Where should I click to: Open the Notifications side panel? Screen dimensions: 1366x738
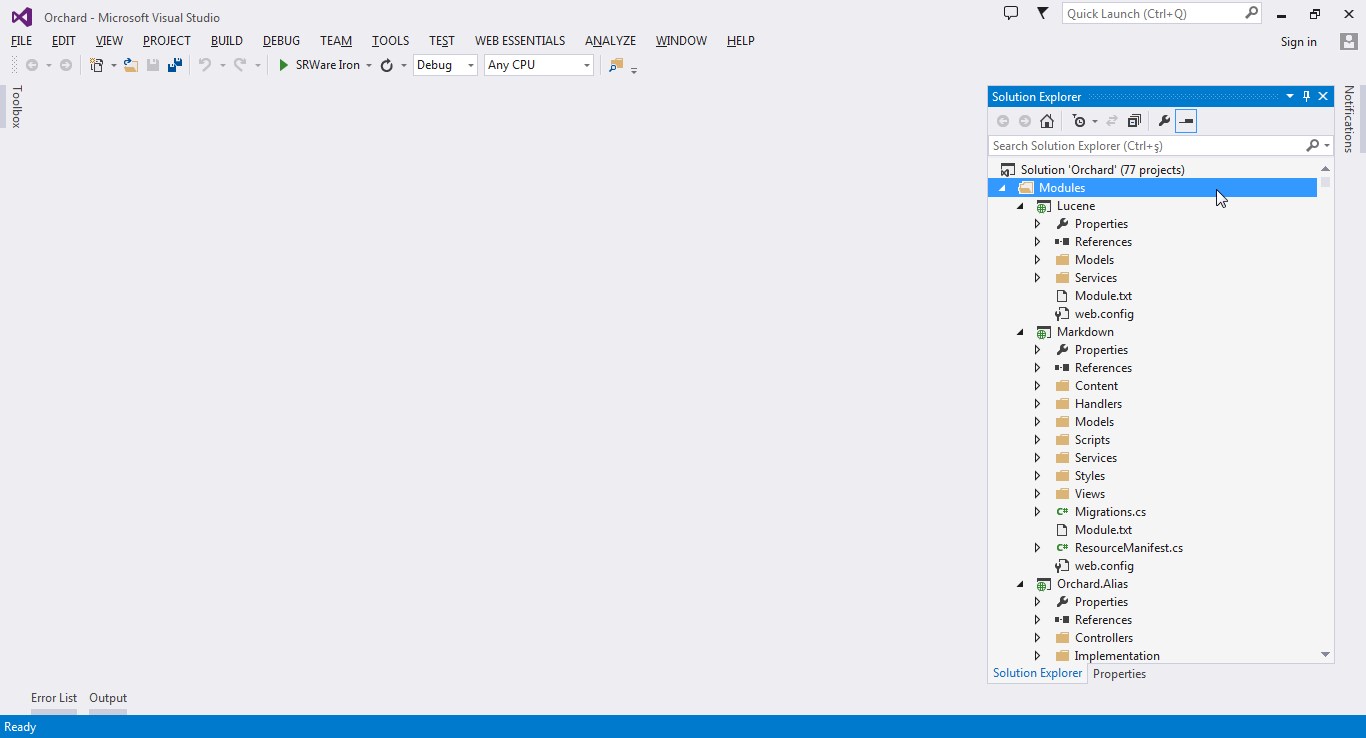coord(1348,119)
